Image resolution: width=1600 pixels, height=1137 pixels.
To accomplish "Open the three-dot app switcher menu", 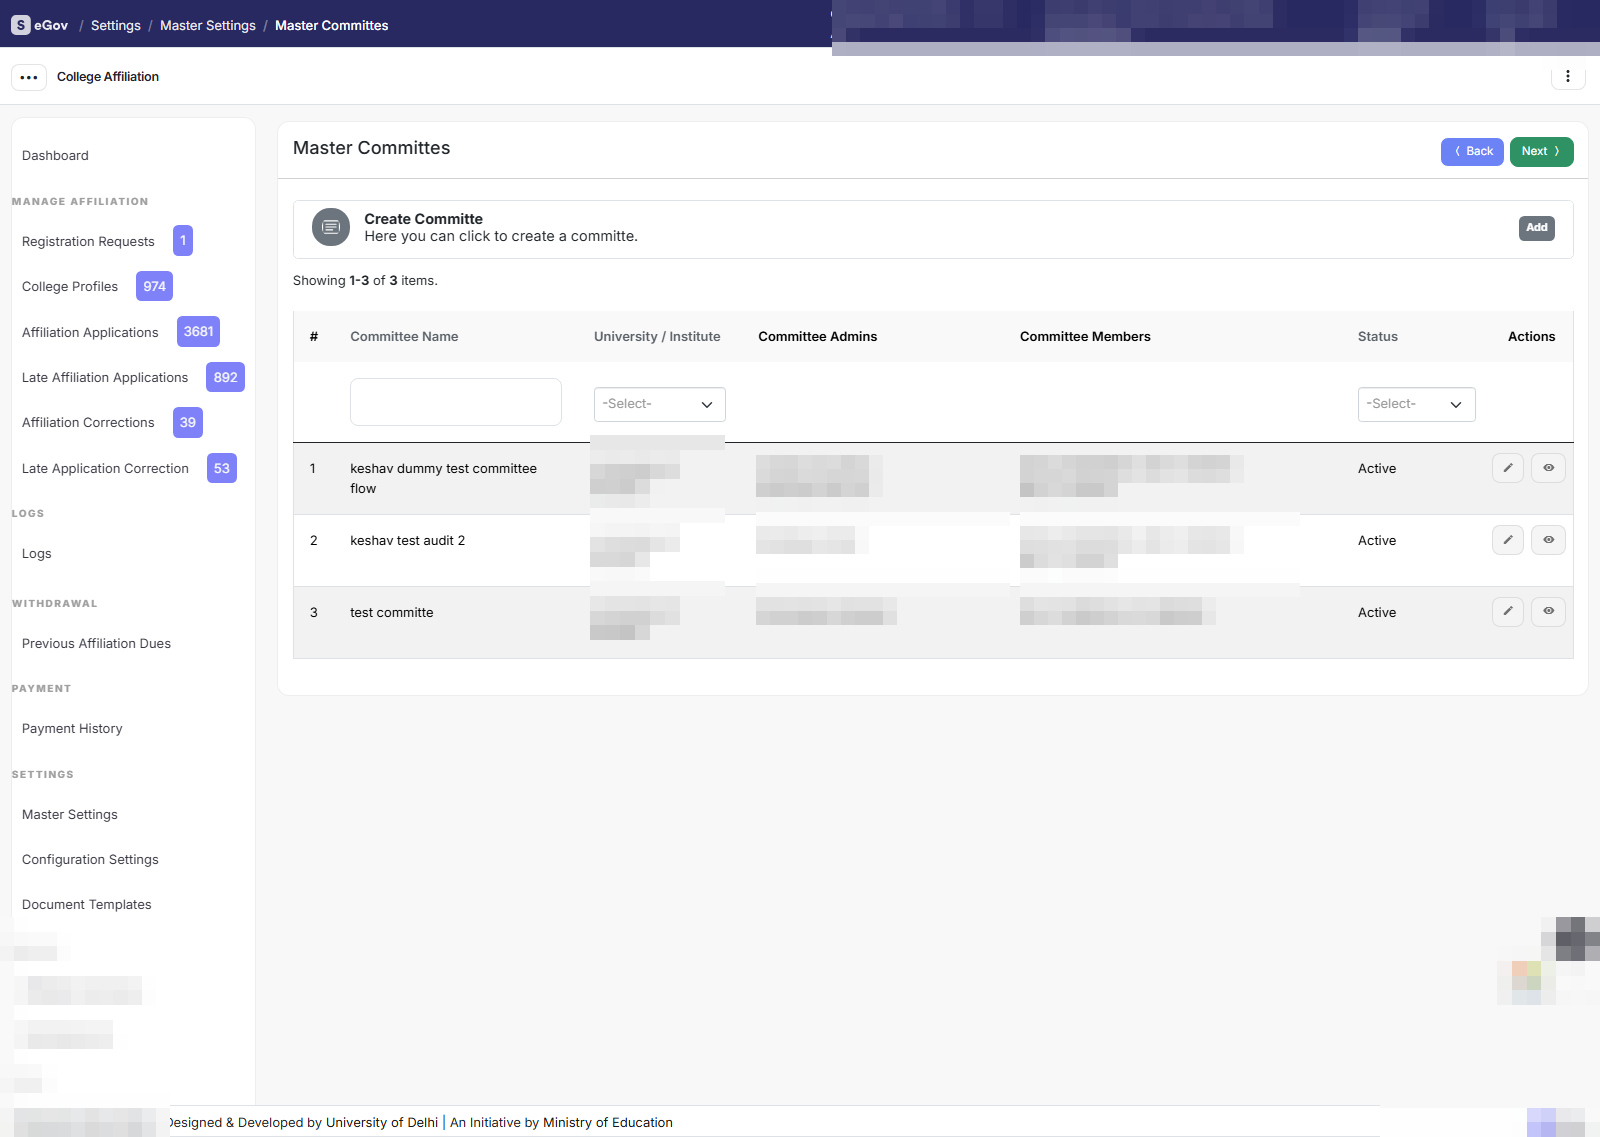I will click(x=29, y=77).
